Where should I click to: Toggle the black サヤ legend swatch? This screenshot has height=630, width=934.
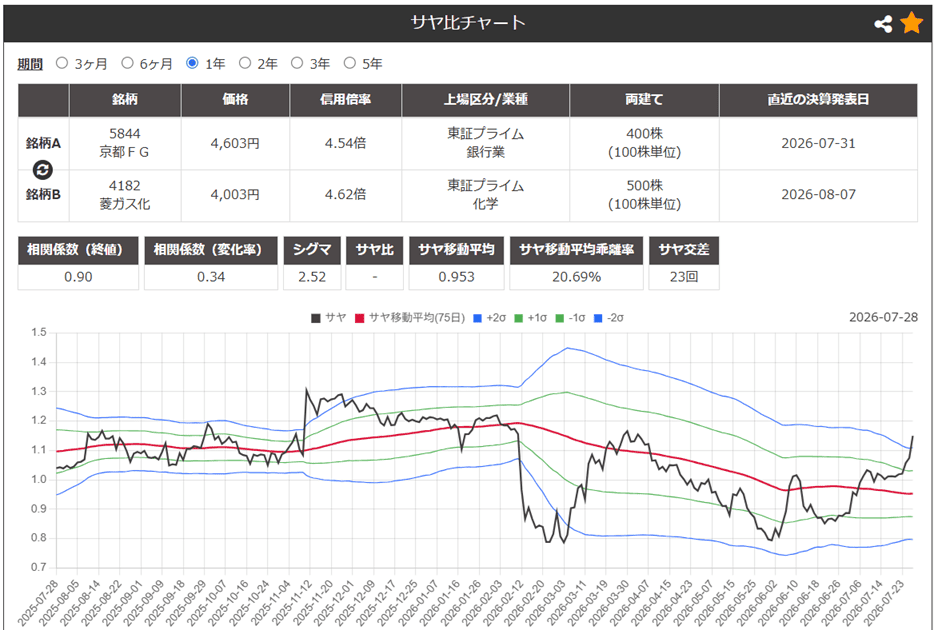click(x=316, y=318)
